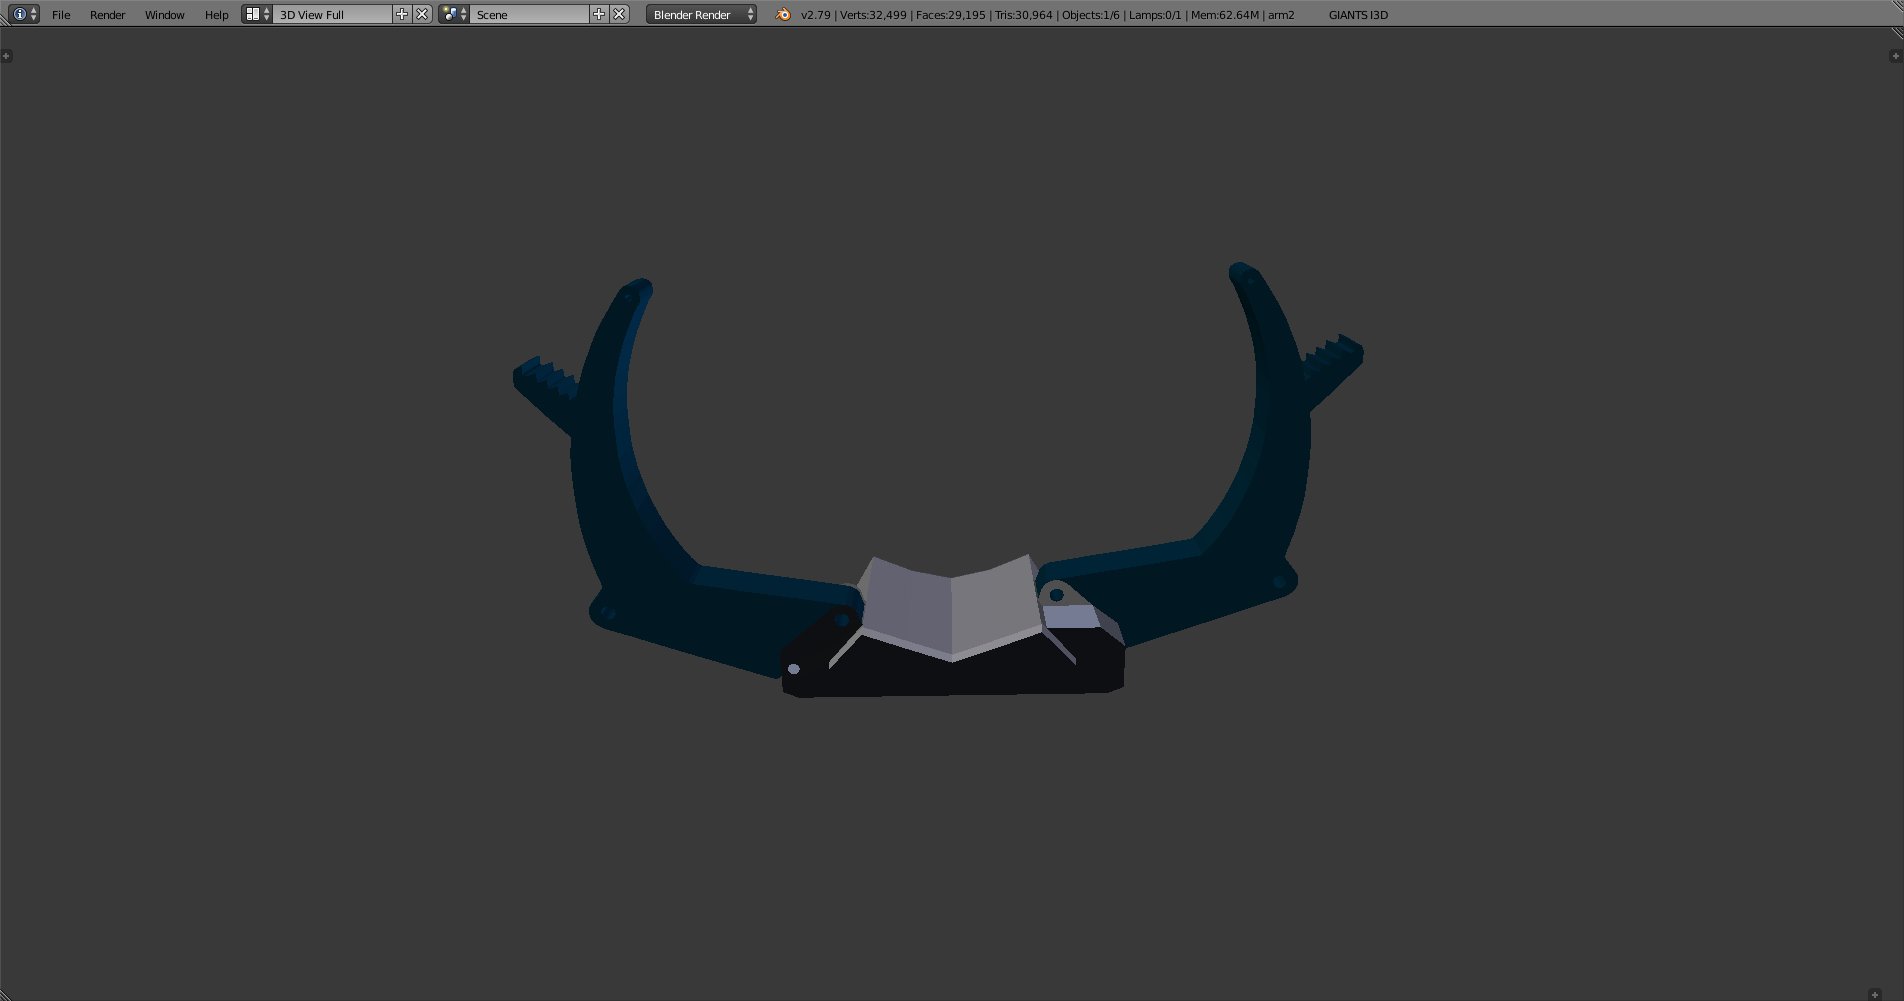This screenshot has width=1904, height=1001.
Task: Open the Help menu
Action: (216, 15)
